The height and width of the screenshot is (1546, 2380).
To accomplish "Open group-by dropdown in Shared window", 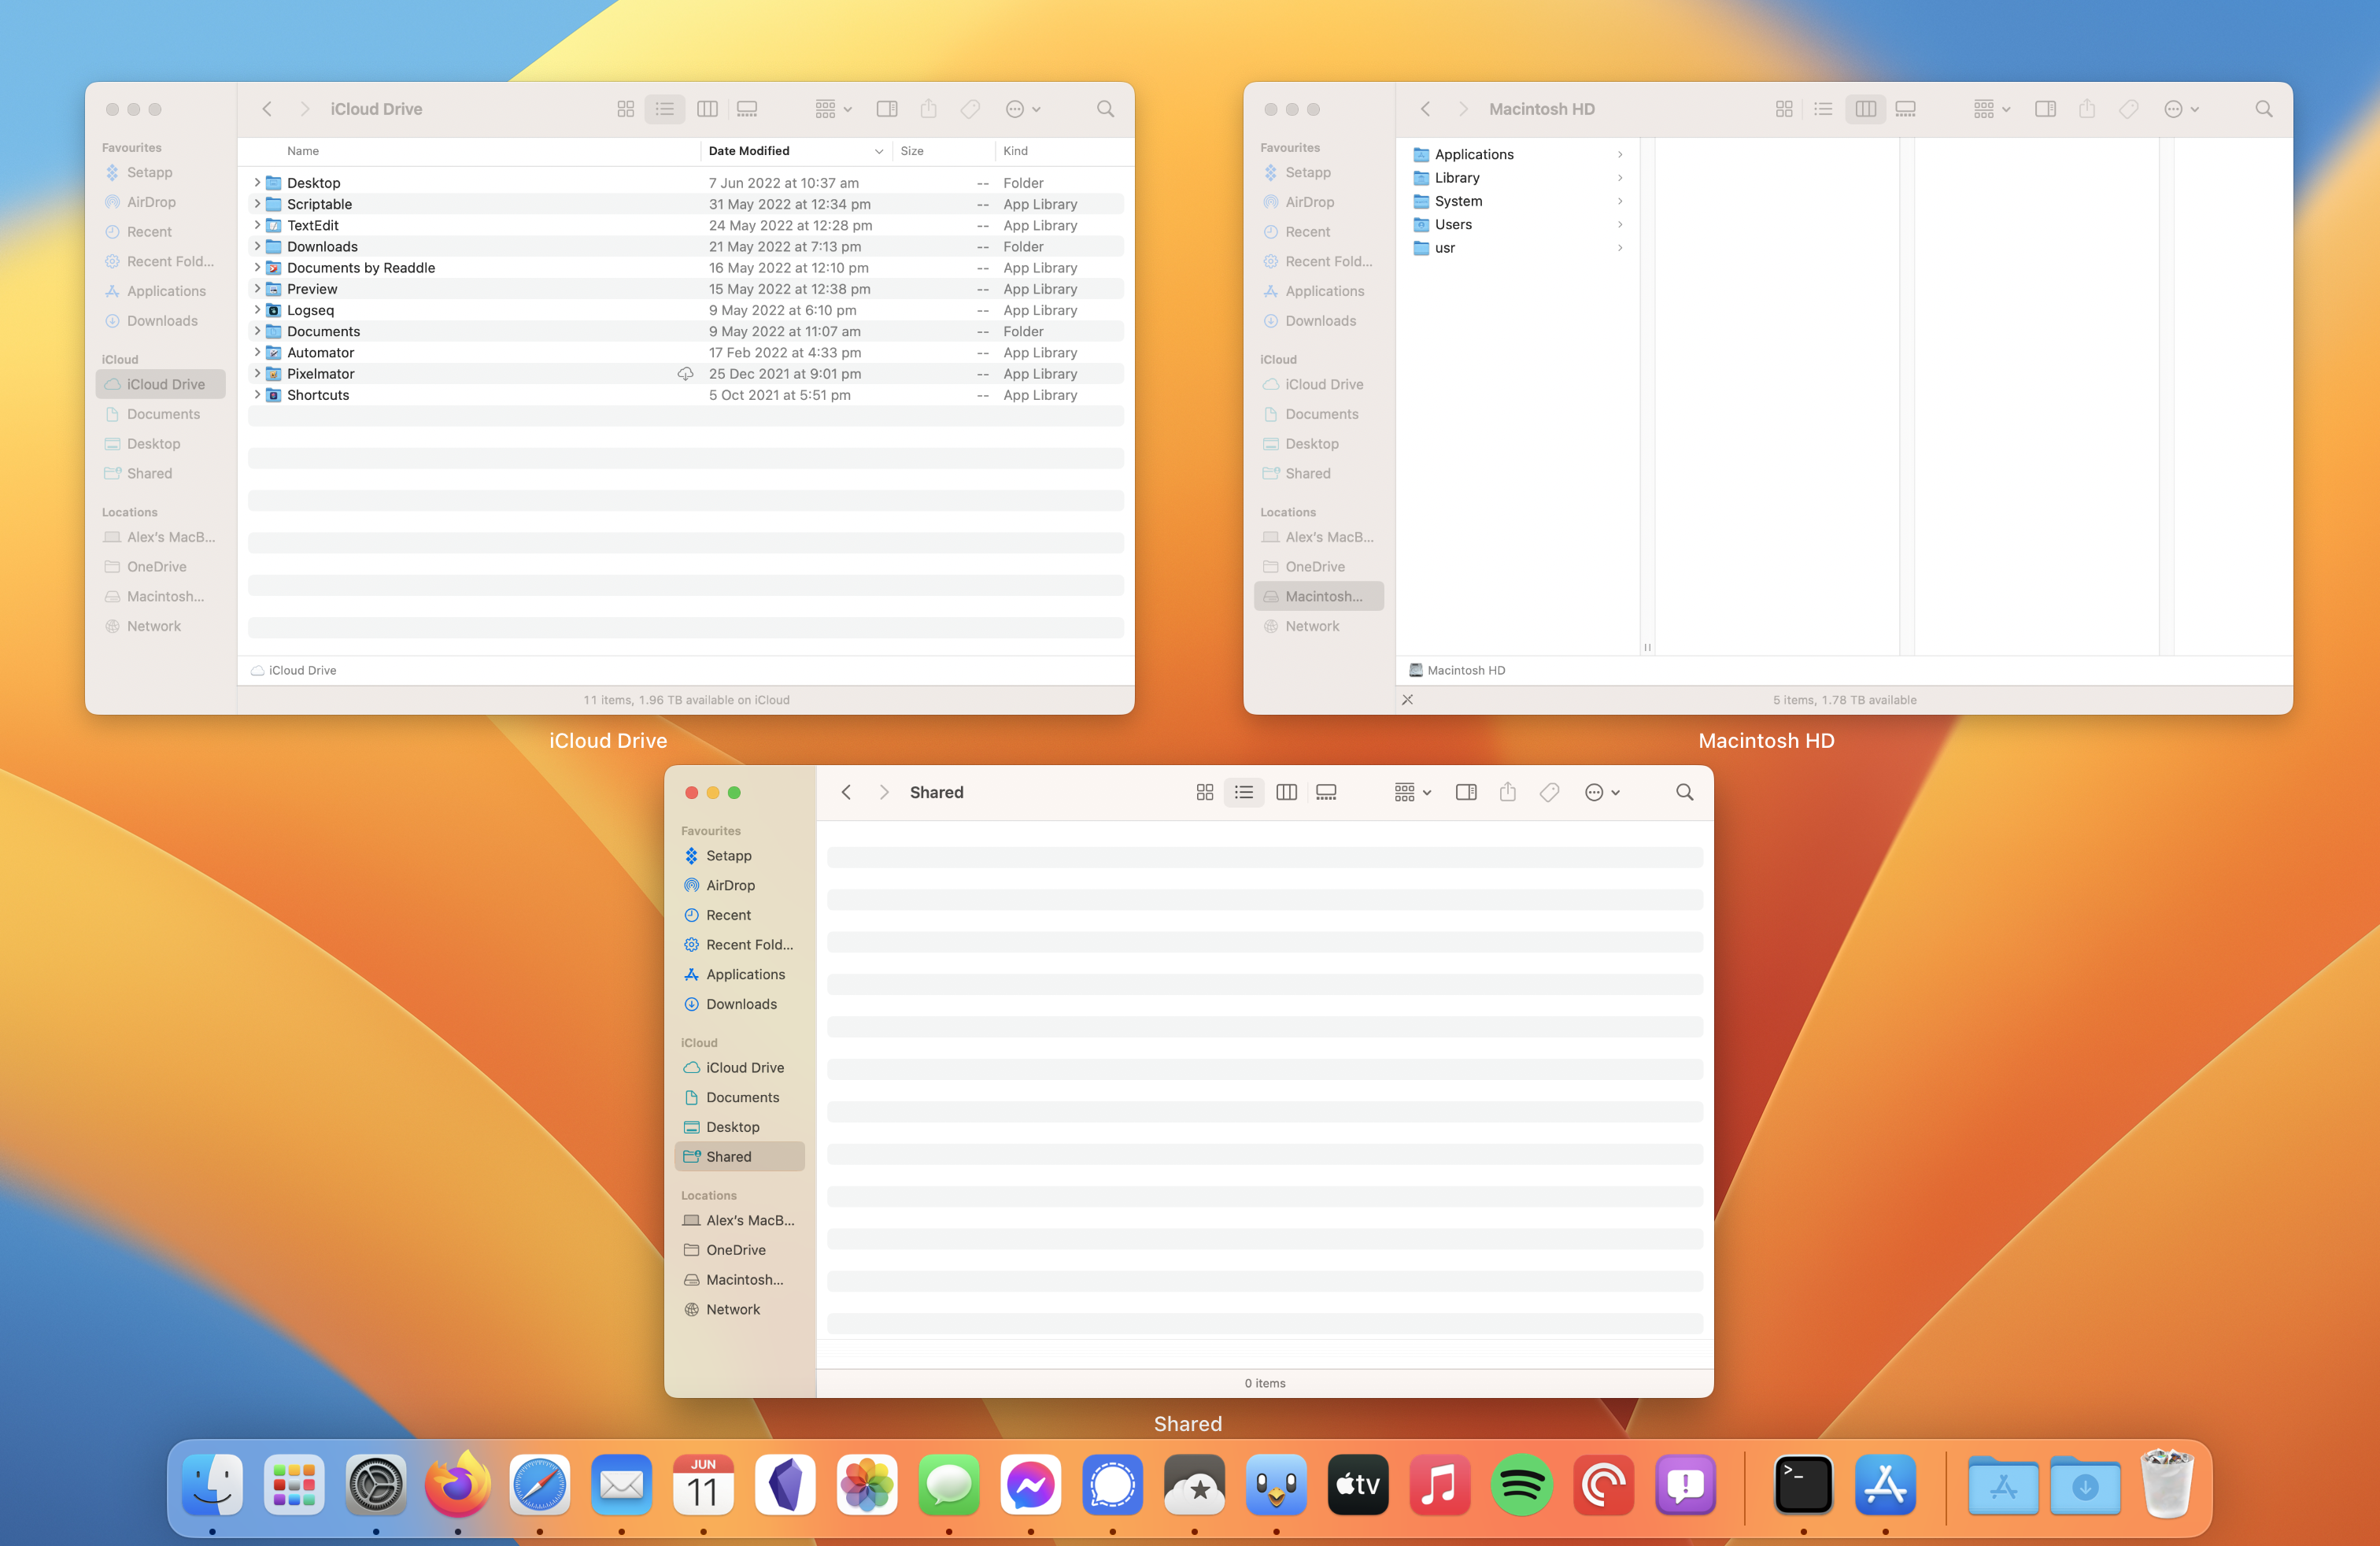I will coord(1412,792).
